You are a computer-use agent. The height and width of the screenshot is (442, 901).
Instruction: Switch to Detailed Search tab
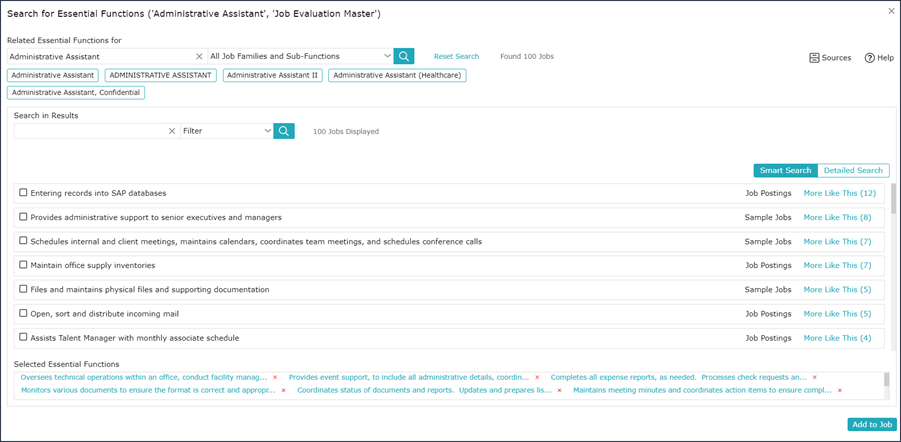click(x=853, y=170)
